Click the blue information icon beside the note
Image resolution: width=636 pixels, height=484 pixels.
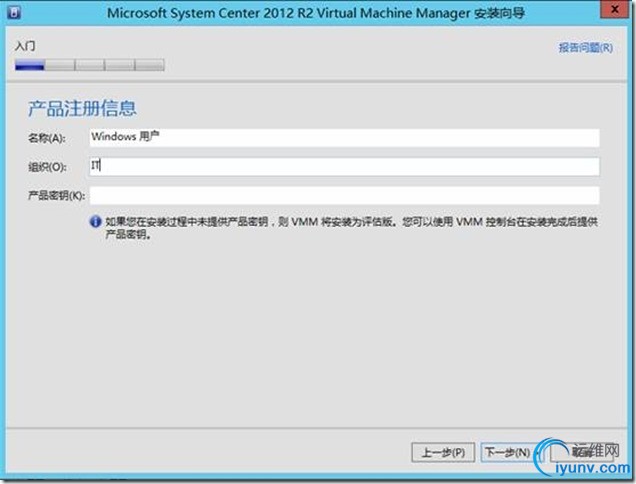coord(95,222)
